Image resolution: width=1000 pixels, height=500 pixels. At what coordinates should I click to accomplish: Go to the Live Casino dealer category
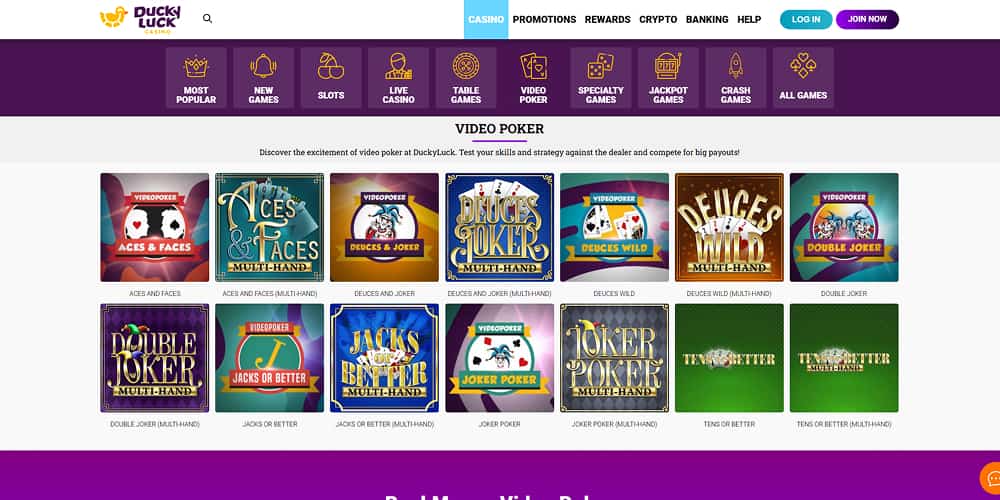(x=399, y=78)
